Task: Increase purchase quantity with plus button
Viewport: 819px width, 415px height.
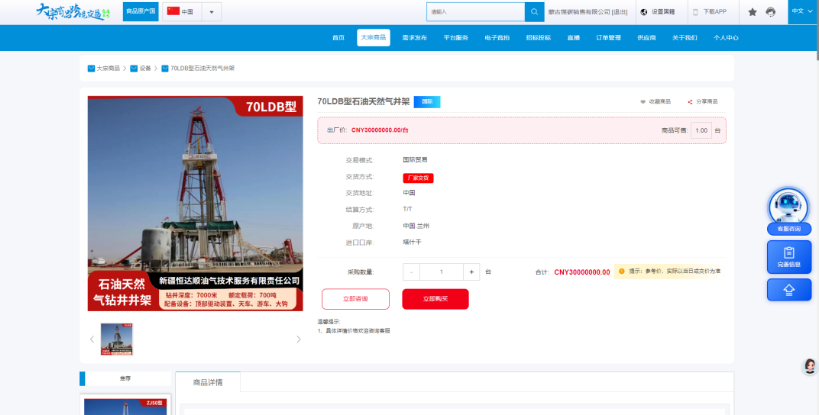Action: coord(471,272)
